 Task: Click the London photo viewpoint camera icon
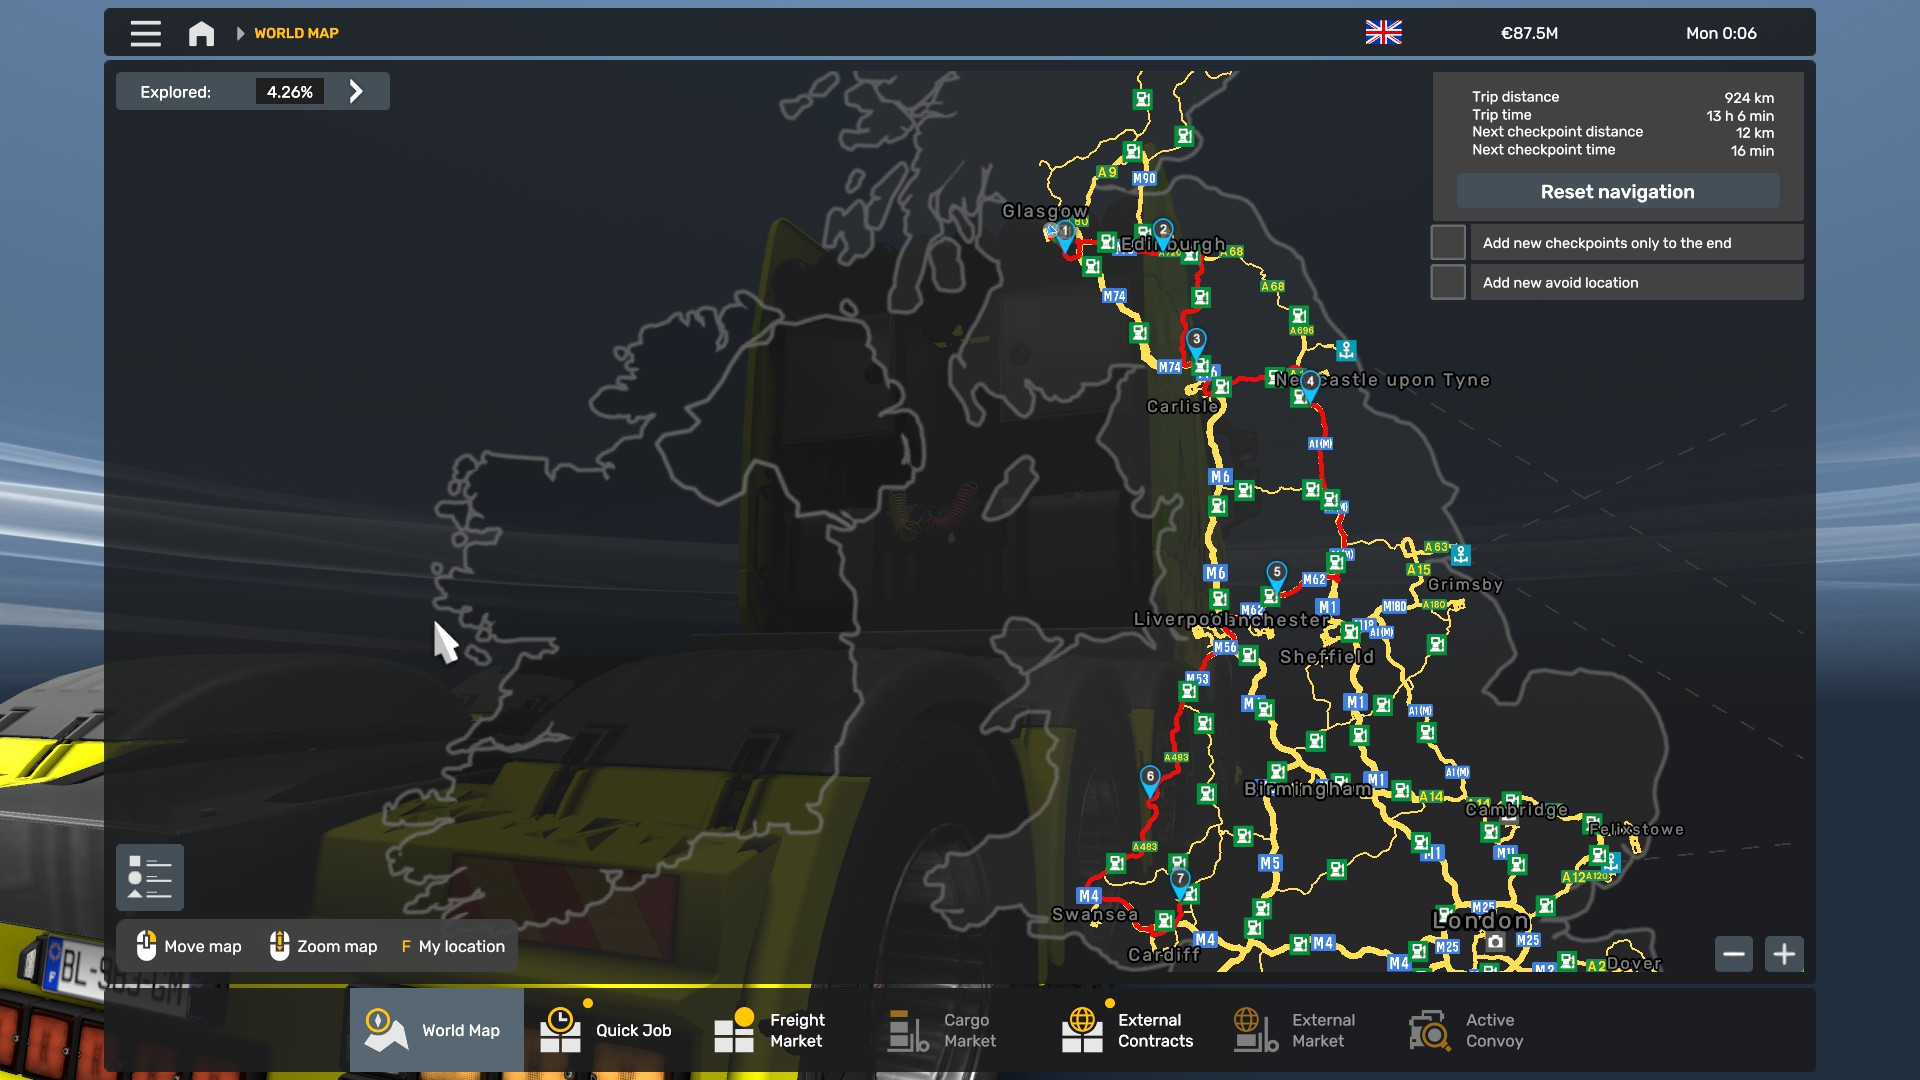[1495, 942]
